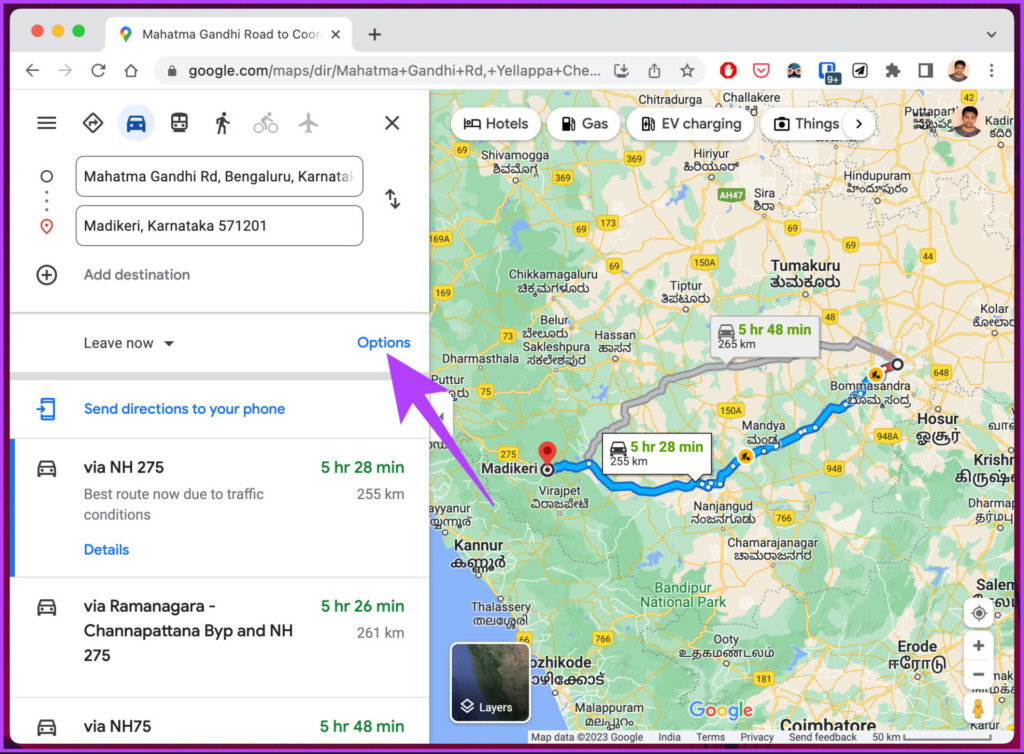Open the Google Maps hamburger menu
The width and height of the screenshot is (1024, 754).
(x=46, y=123)
